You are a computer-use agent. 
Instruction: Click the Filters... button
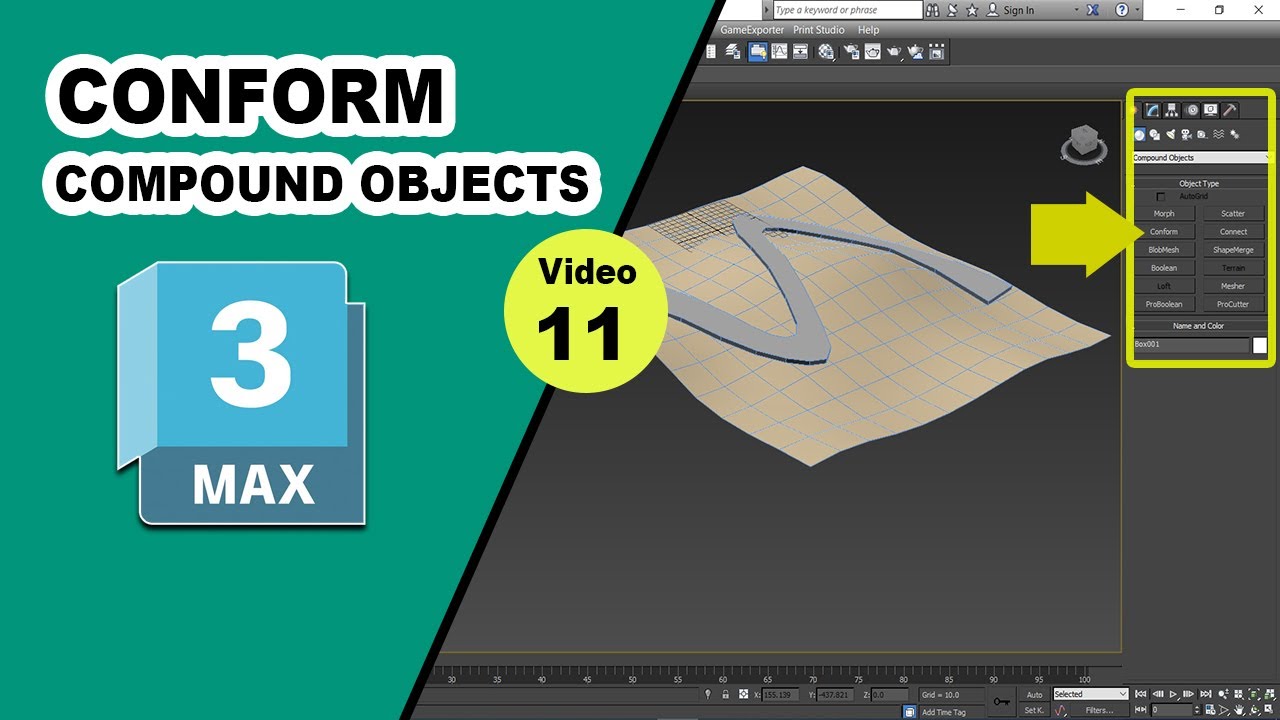pyautogui.click(x=1100, y=710)
